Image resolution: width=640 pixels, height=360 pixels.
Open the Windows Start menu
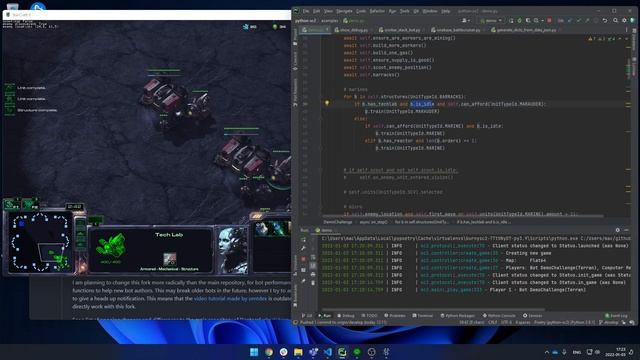click(x=254, y=352)
